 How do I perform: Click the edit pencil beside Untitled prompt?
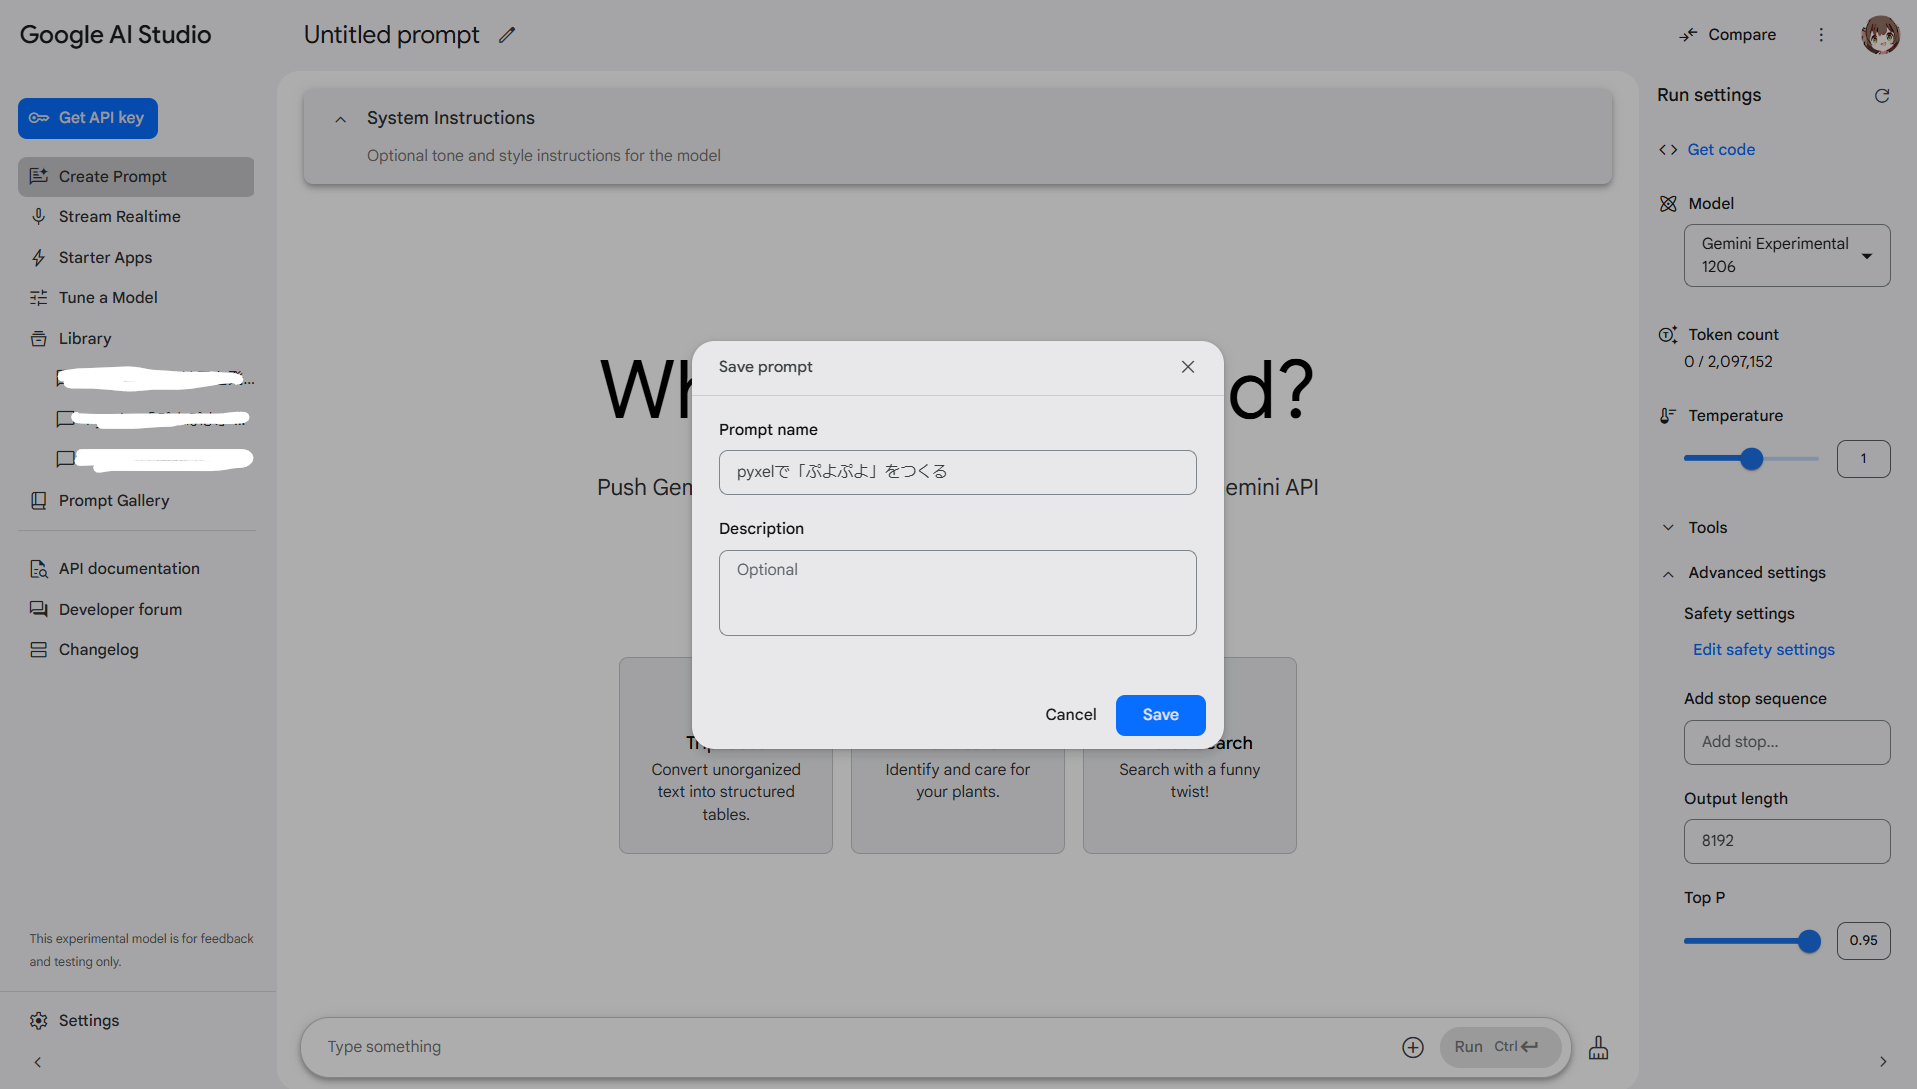[507, 35]
